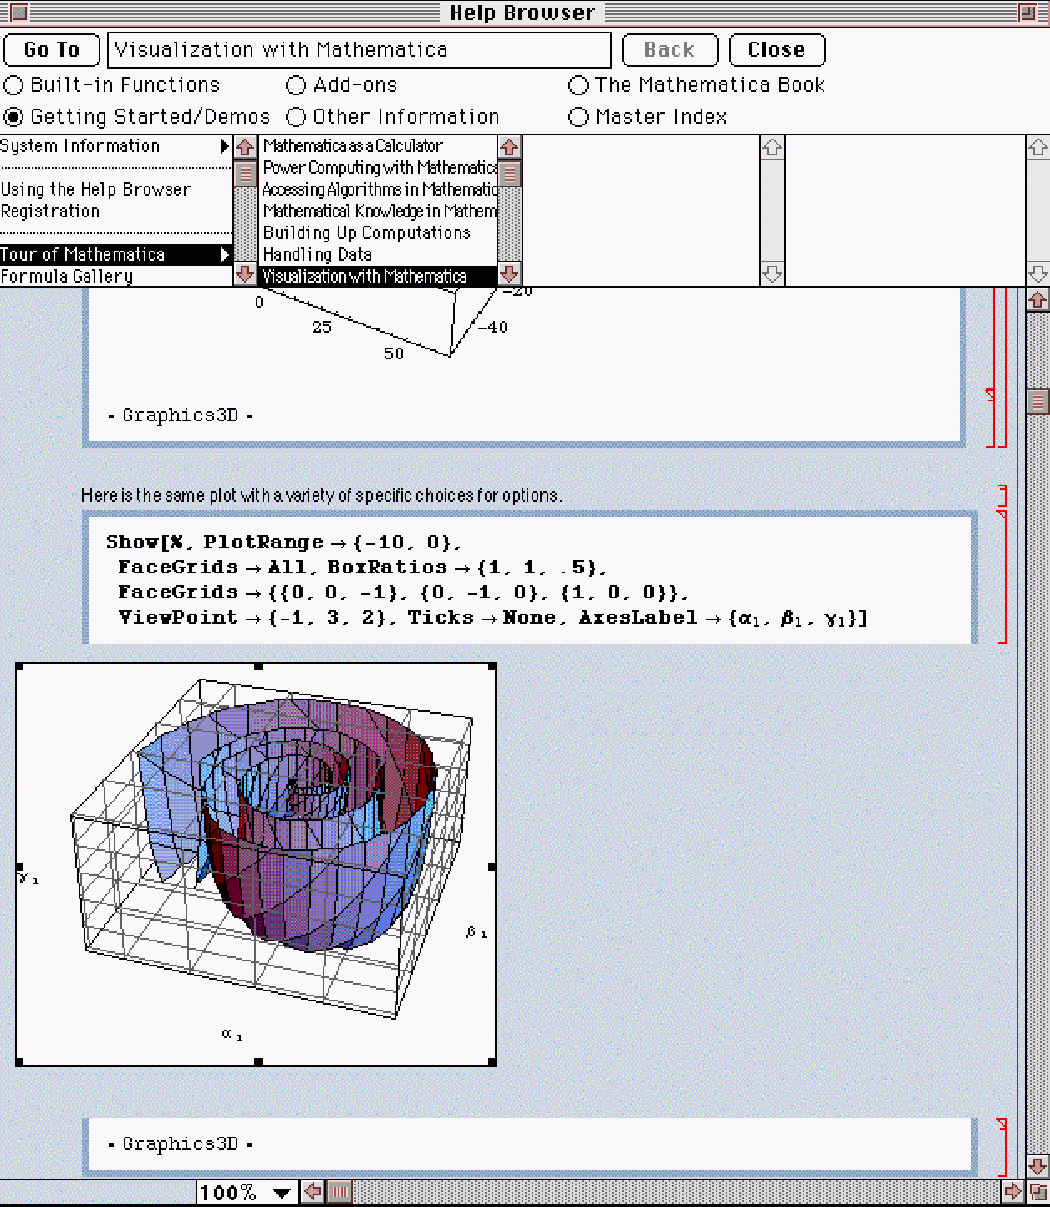
Task: Click the main vertical scrollbar thumb
Action: click(x=1038, y=401)
